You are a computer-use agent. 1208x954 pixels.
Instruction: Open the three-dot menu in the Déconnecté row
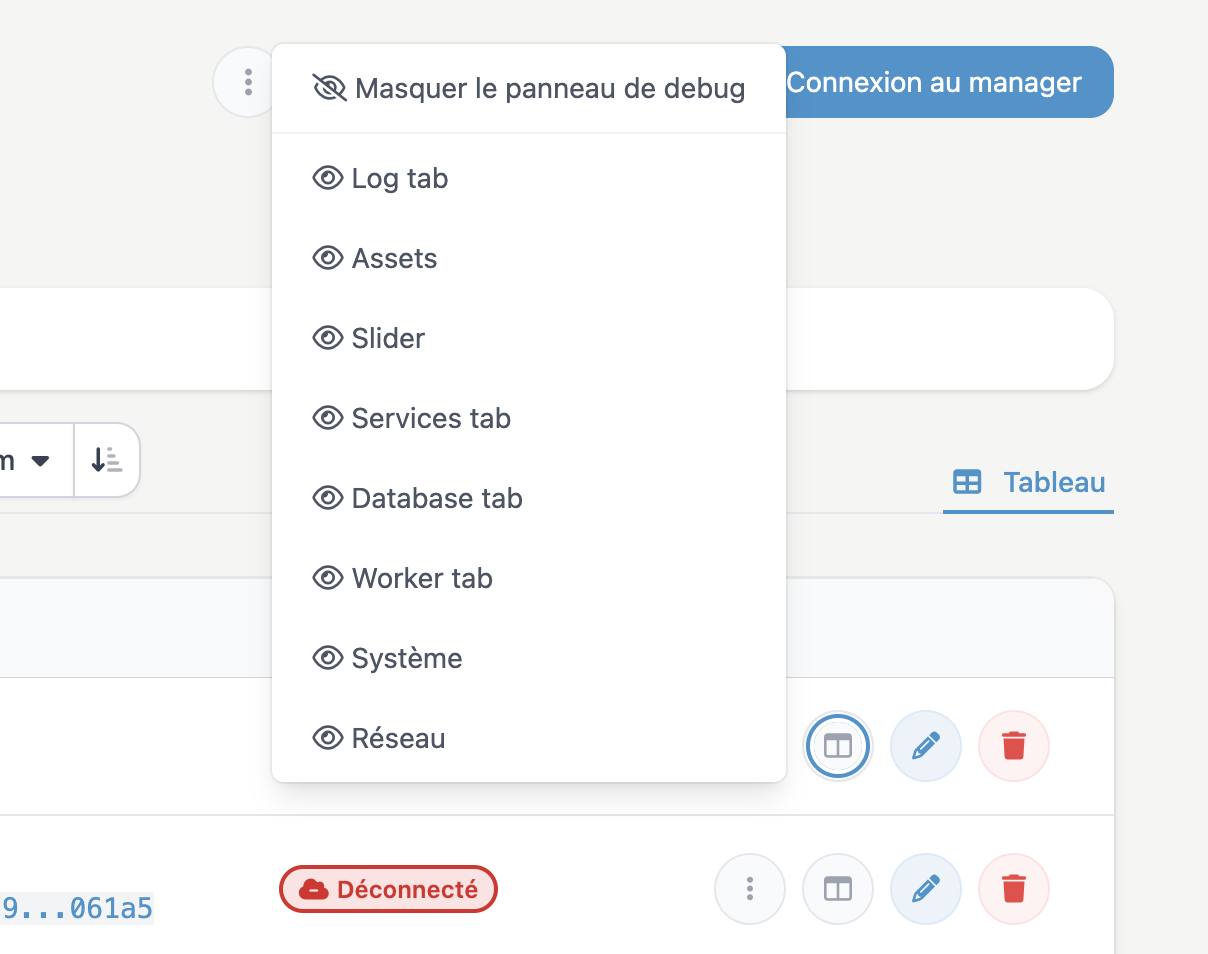coord(750,888)
